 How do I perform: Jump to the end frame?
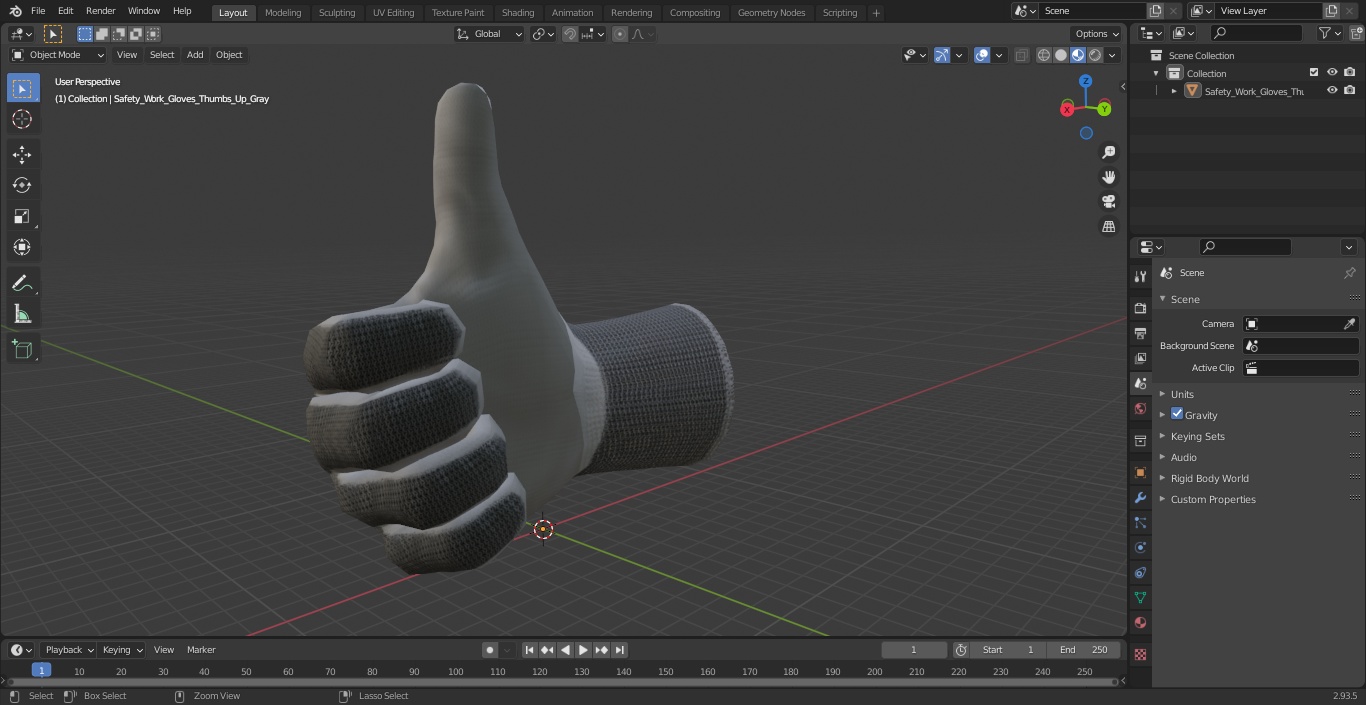tap(619, 650)
